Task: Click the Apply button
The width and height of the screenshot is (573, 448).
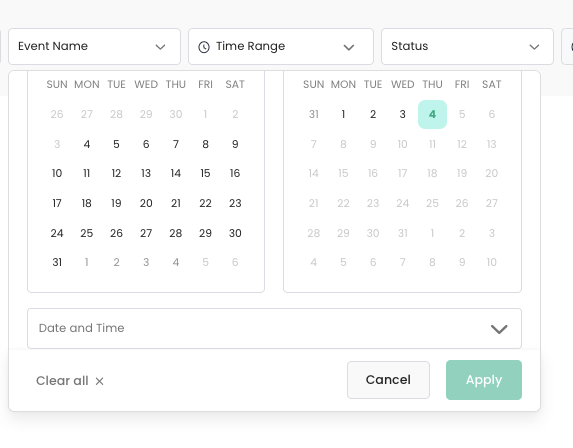Action: pos(484,380)
